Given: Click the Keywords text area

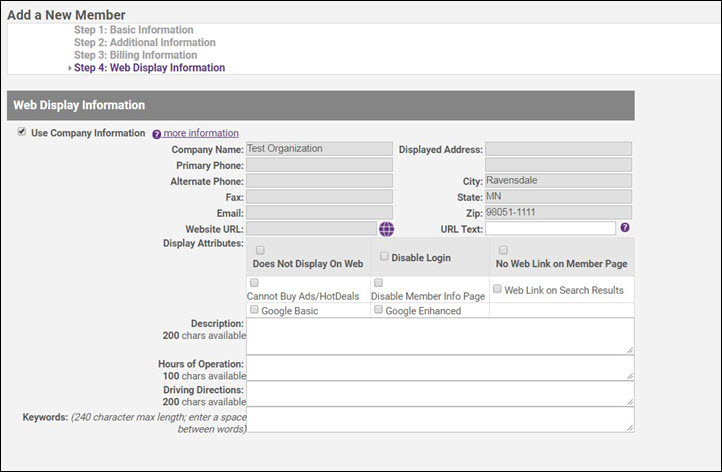Looking at the screenshot, I should [440, 419].
